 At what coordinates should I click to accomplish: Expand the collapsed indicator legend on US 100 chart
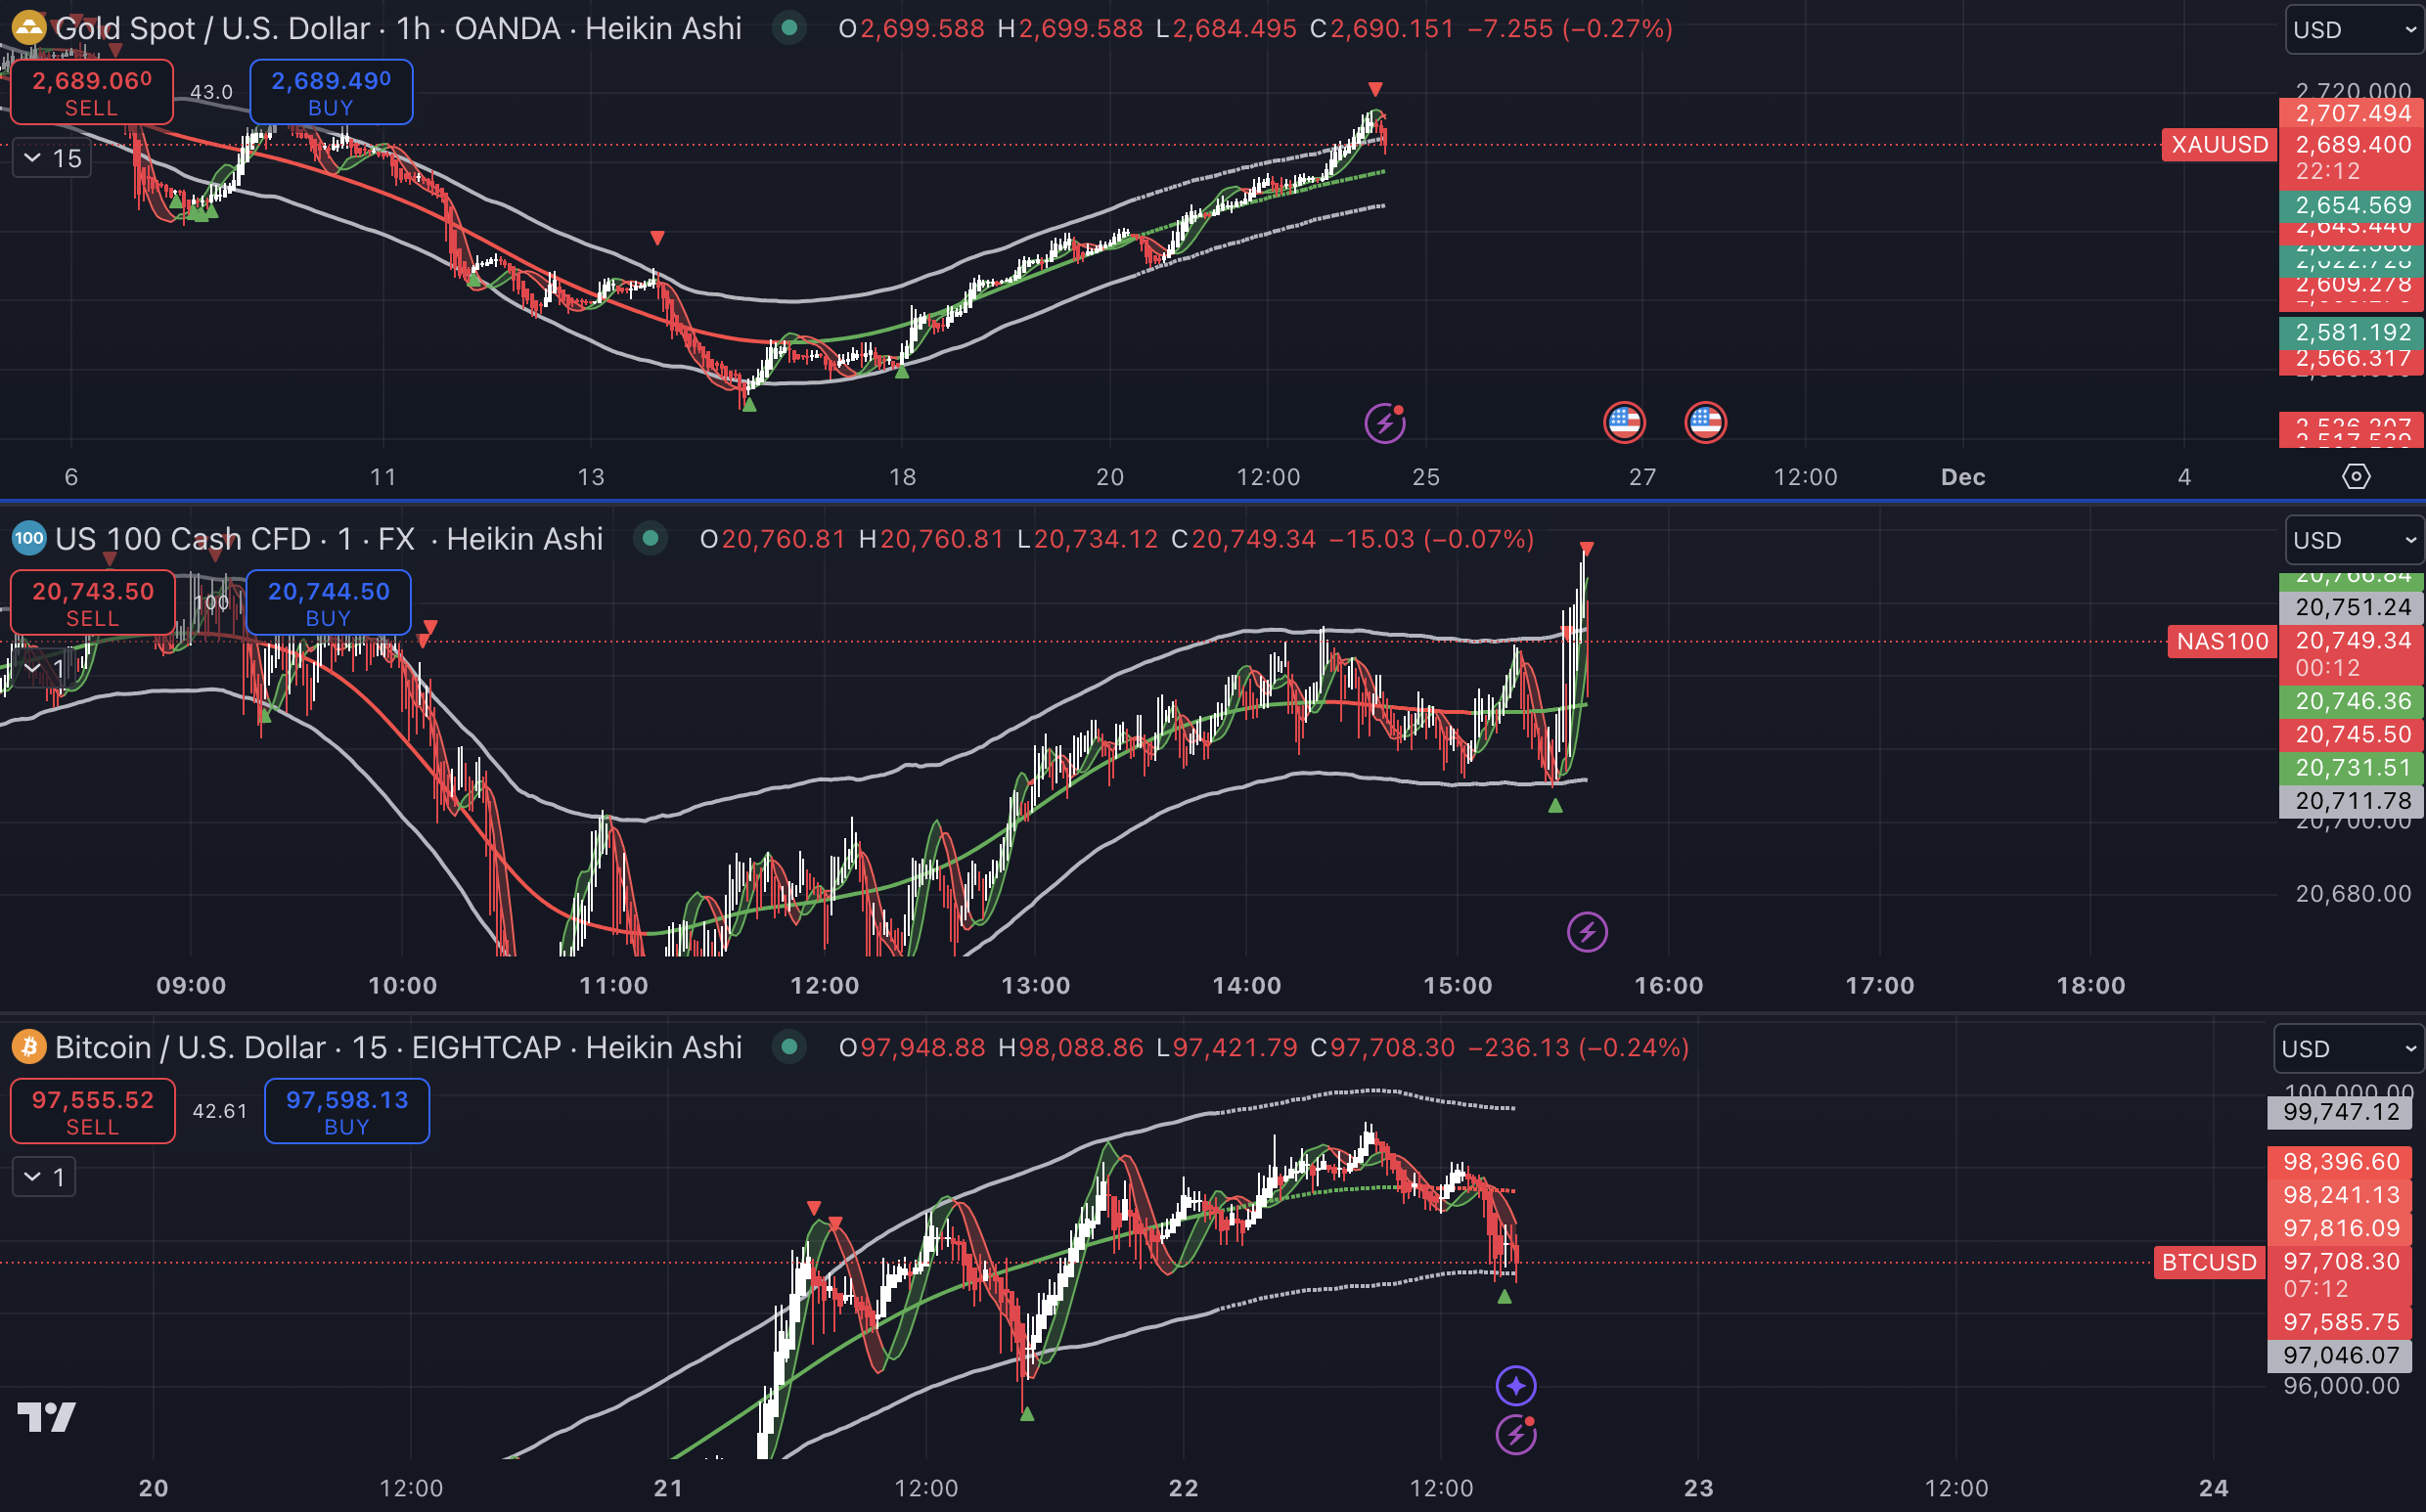point(44,667)
